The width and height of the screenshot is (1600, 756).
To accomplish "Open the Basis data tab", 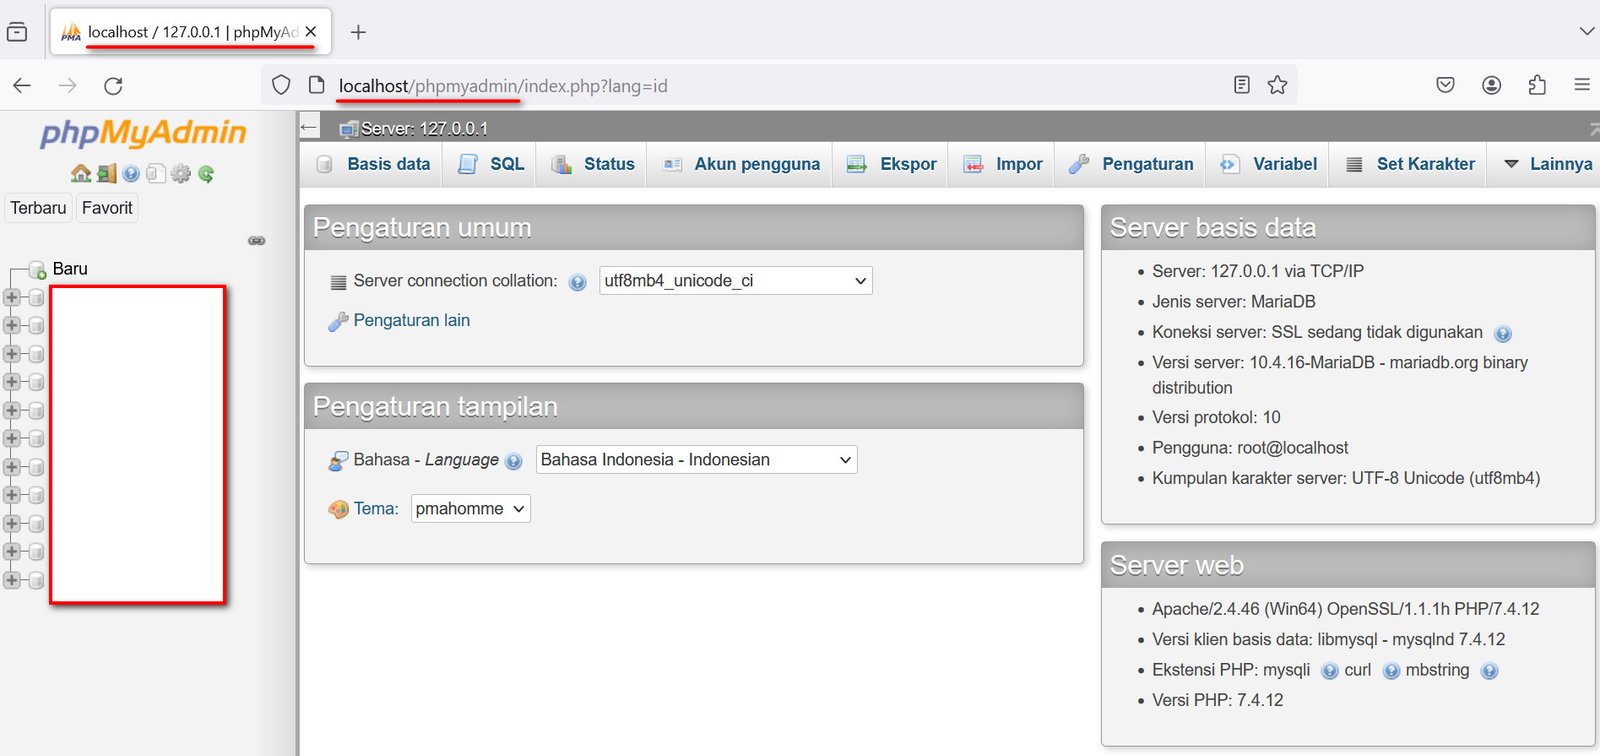I will coord(374,164).
